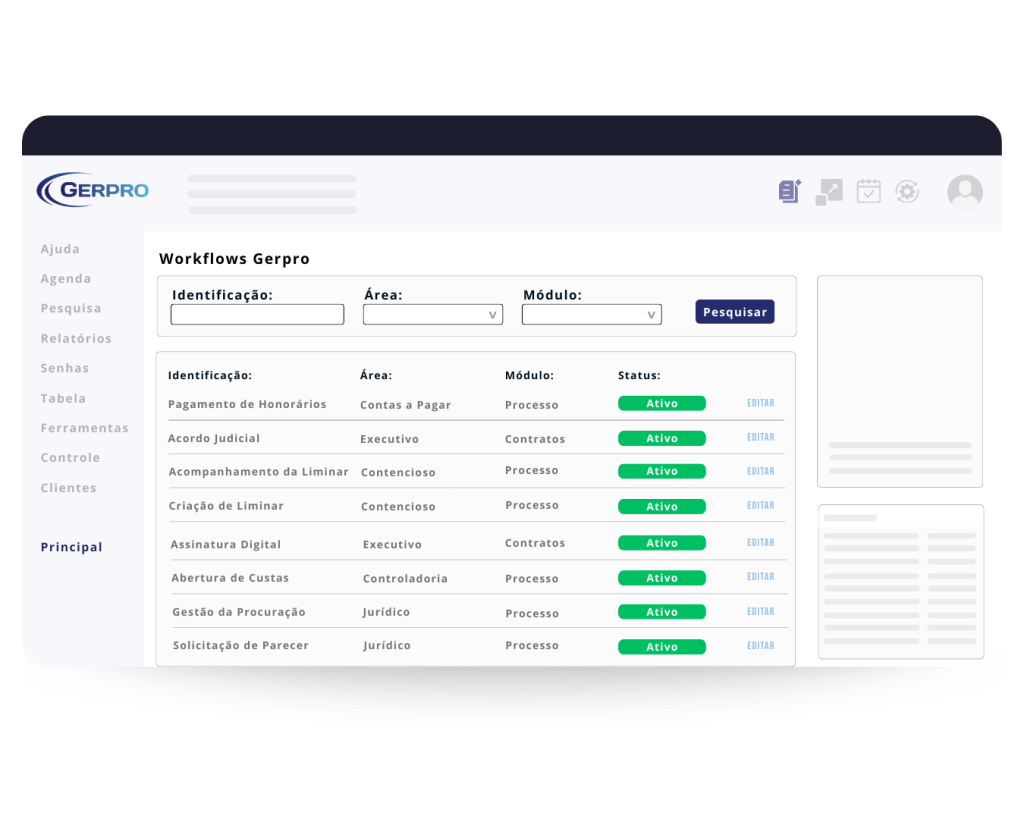Open the gear with circular arrows icon

[907, 192]
